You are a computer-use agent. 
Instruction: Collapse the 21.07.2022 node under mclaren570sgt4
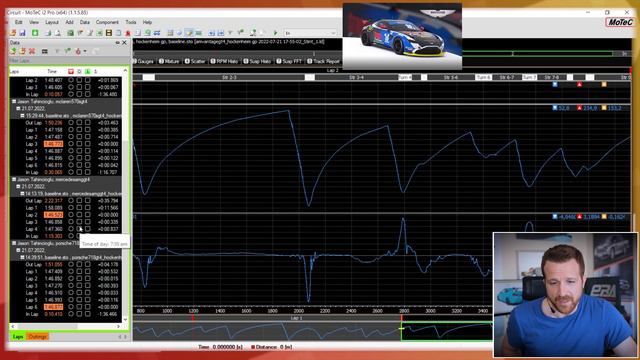pyautogui.click(x=18, y=109)
